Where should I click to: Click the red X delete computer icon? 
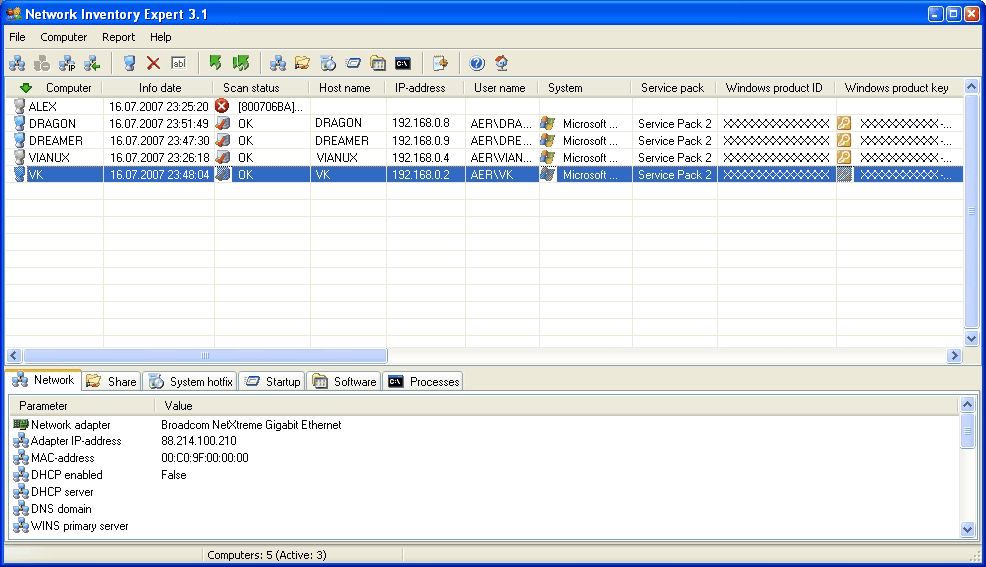[153, 63]
